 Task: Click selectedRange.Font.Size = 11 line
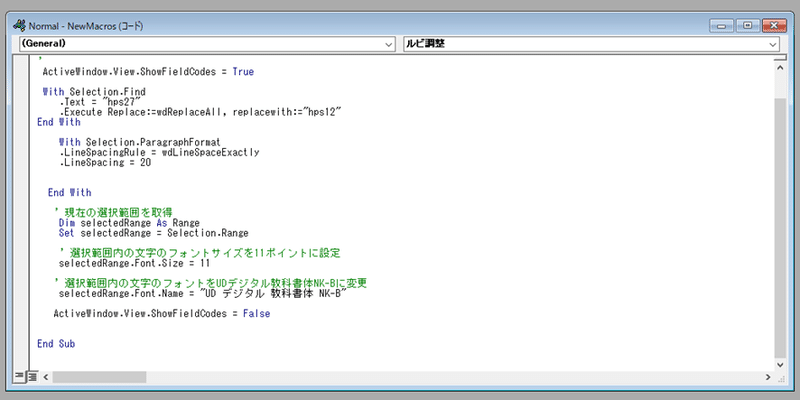coord(134,264)
